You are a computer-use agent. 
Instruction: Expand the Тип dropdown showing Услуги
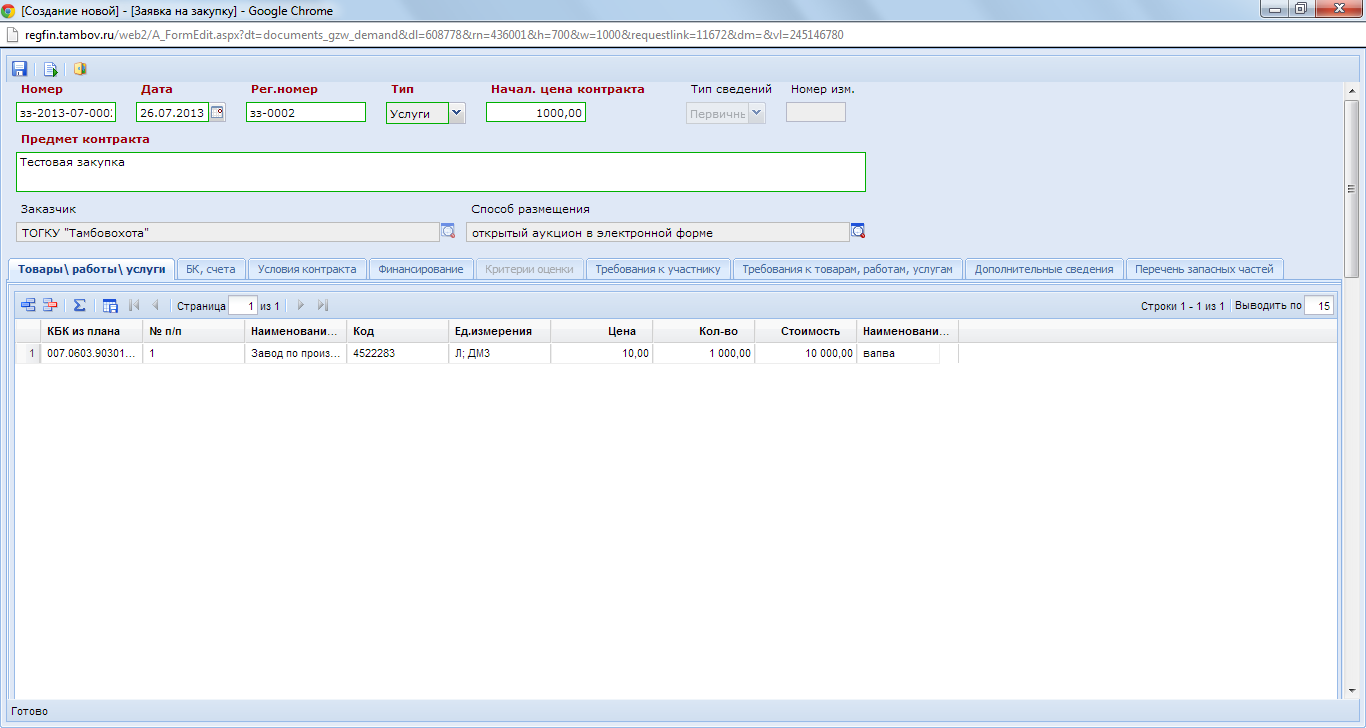(x=456, y=113)
